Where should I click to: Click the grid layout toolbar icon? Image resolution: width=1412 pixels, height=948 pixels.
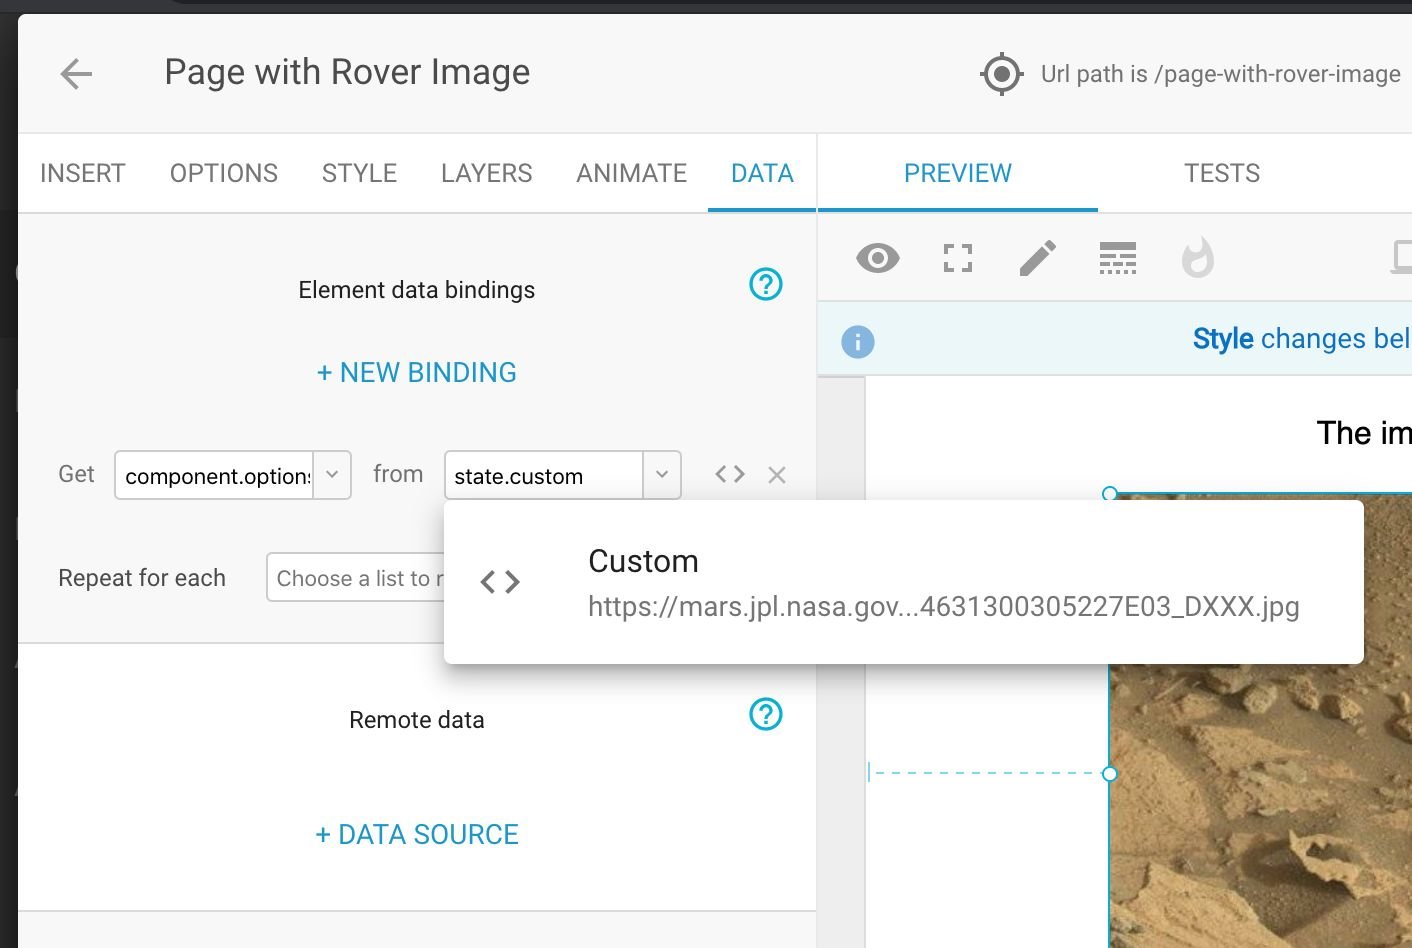(1117, 258)
